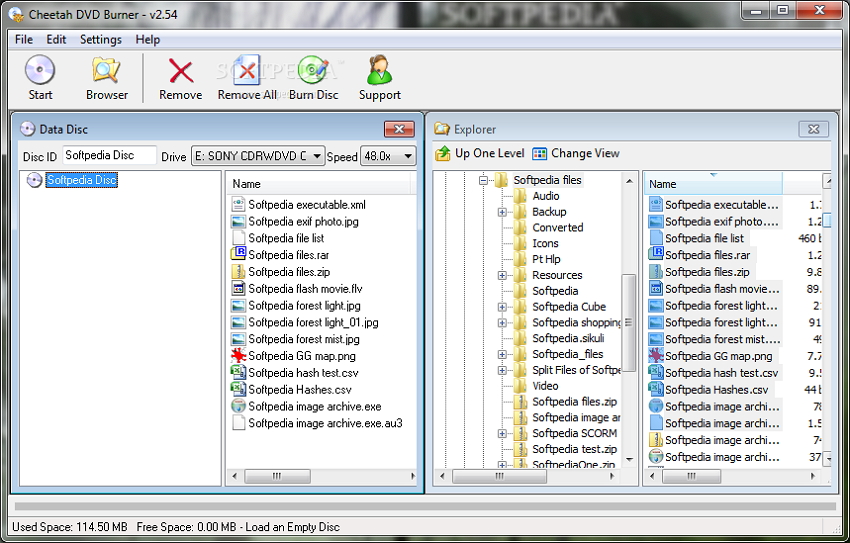
Task: Click the Explorer tree scroll down arrow
Action: [x=629, y=459]
